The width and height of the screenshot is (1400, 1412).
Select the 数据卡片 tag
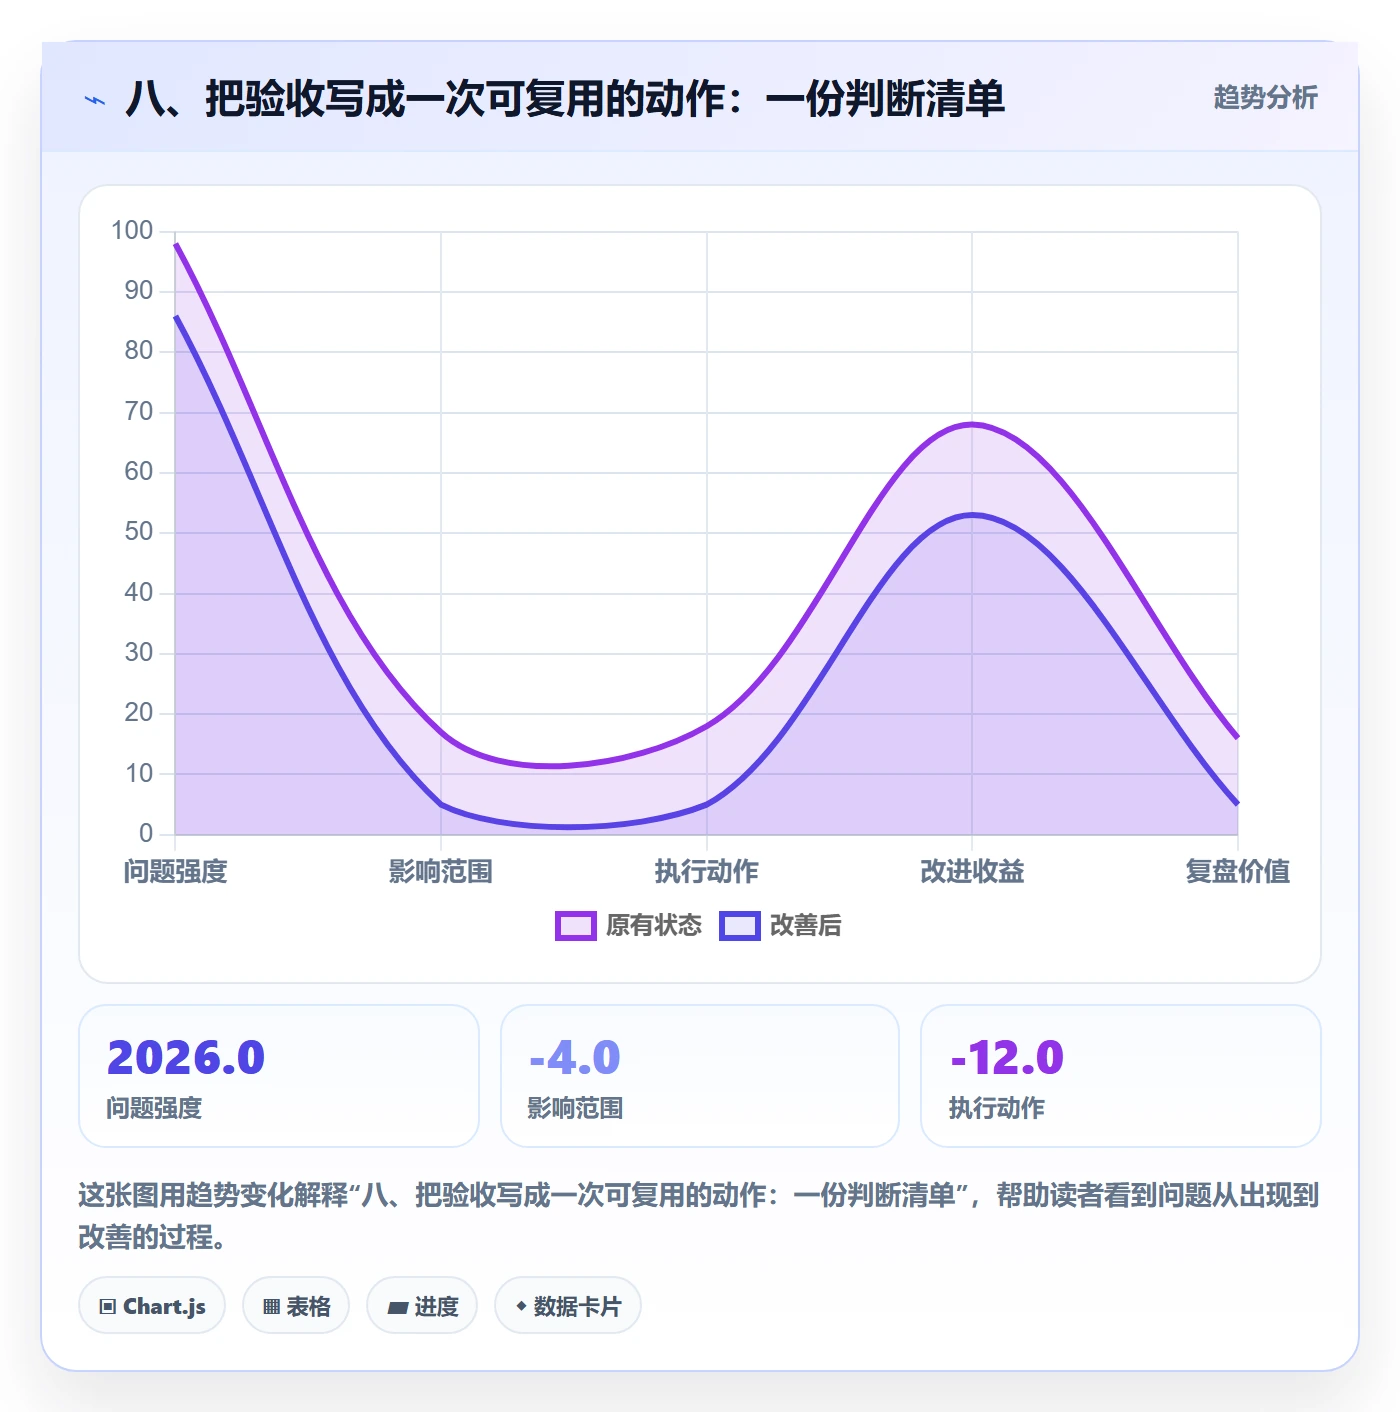(x=568, y=1306)
